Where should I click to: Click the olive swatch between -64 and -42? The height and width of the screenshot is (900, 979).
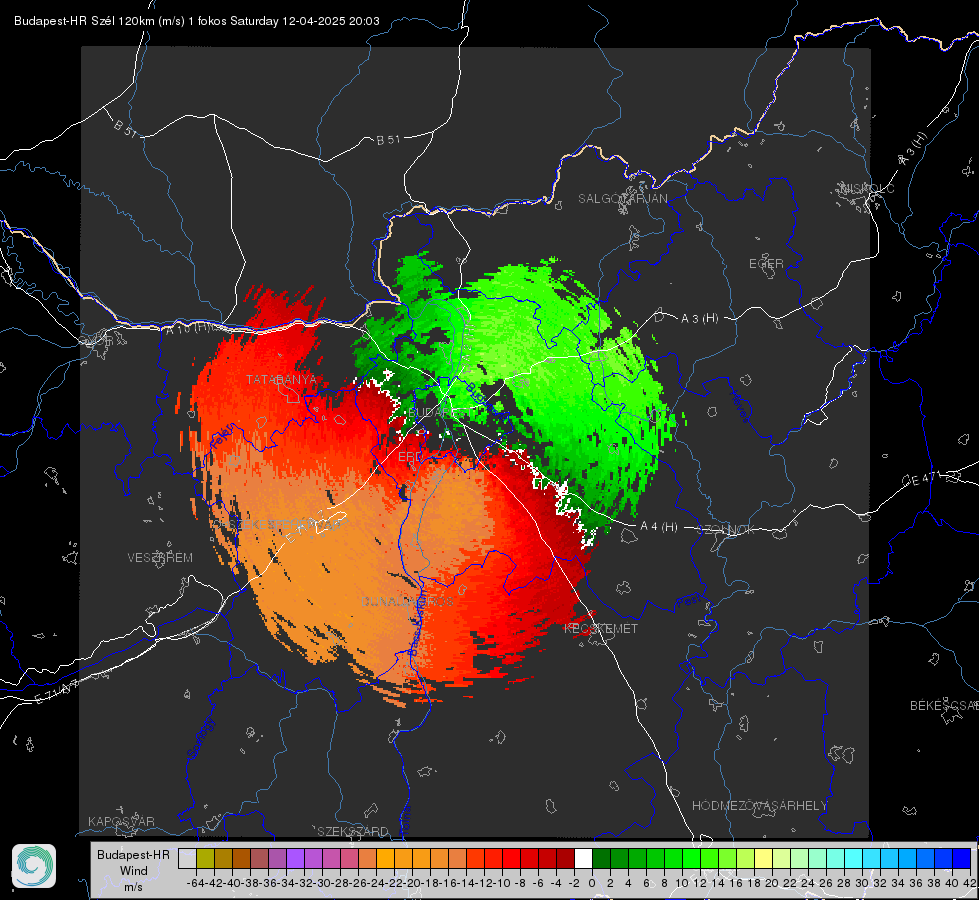[x=205, y=859]
